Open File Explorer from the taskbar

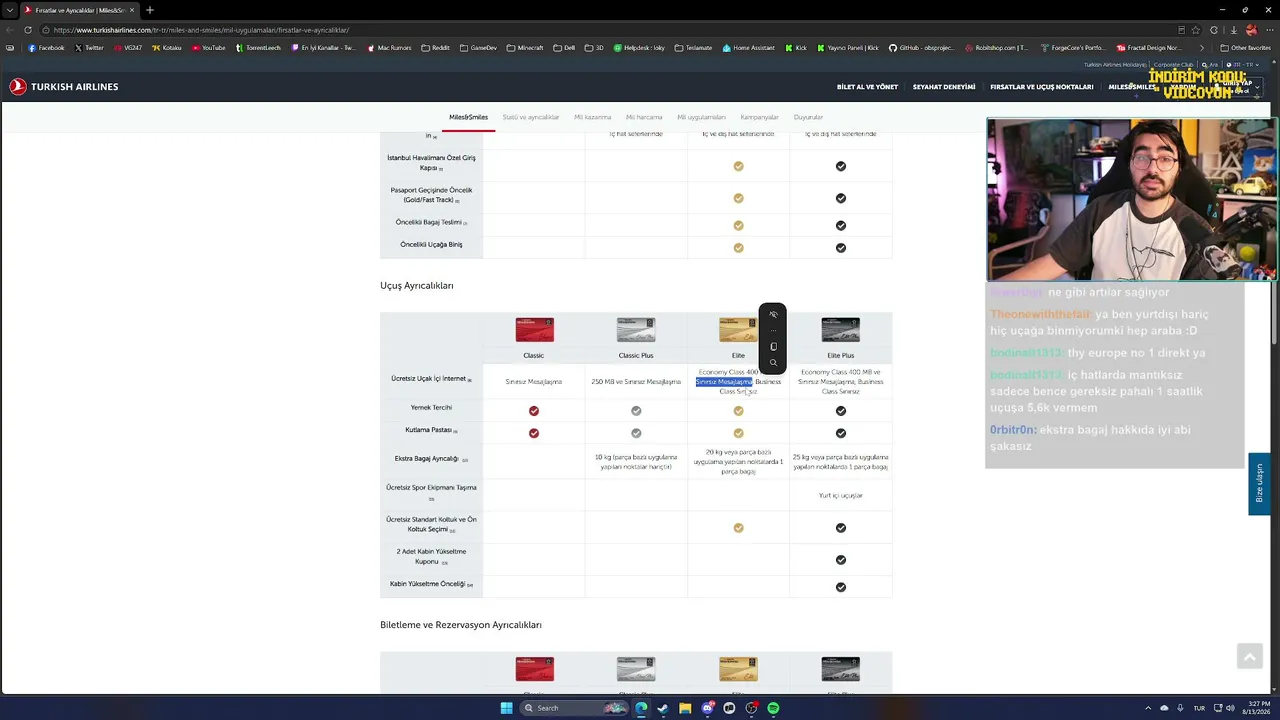point(685,708)
